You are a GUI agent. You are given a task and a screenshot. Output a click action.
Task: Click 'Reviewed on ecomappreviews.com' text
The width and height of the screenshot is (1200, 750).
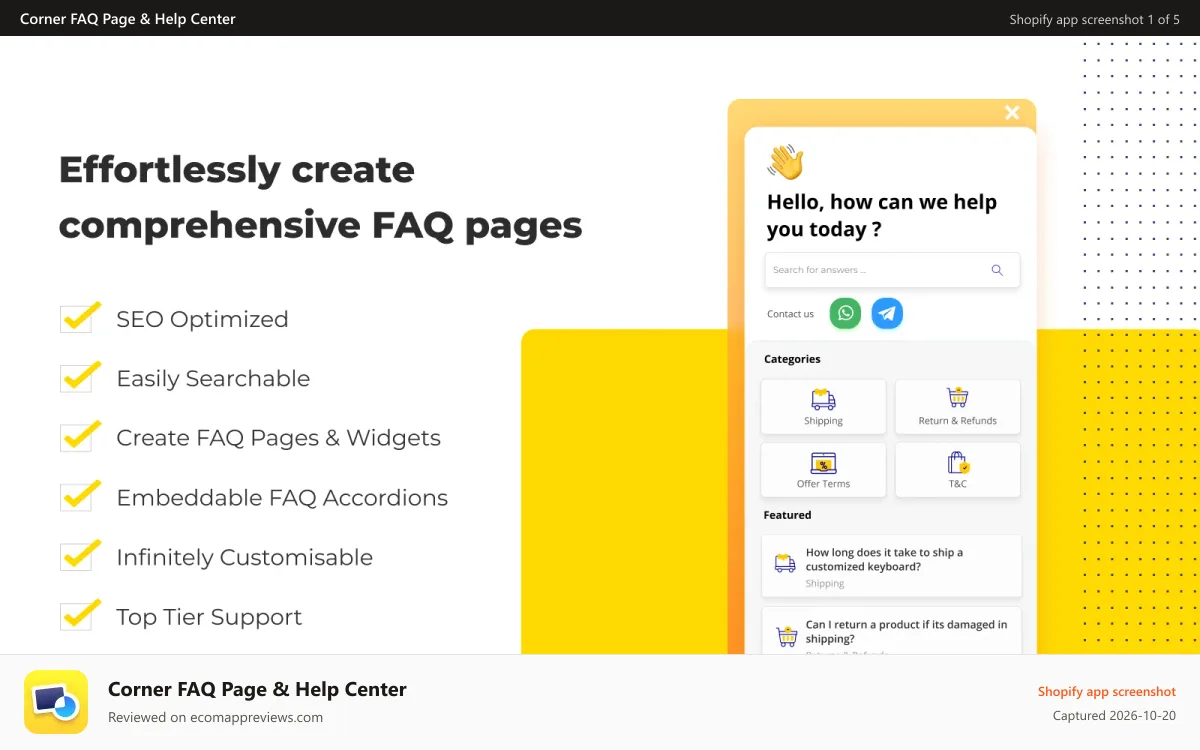pos(215,717)
